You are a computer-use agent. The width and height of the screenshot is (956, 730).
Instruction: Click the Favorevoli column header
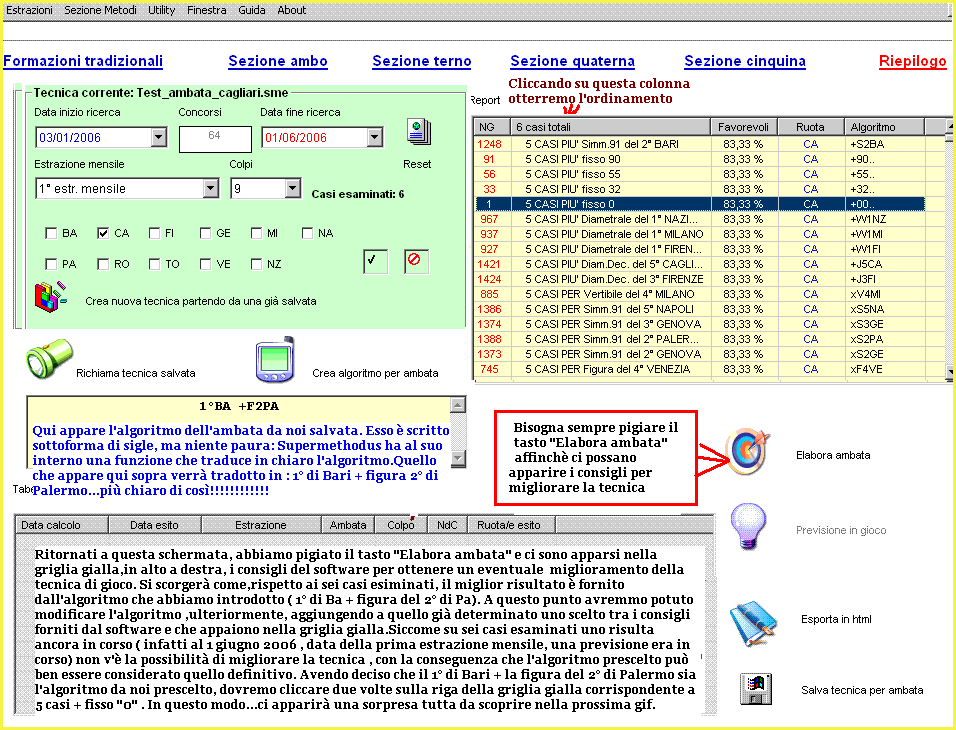tap(744, 127)
